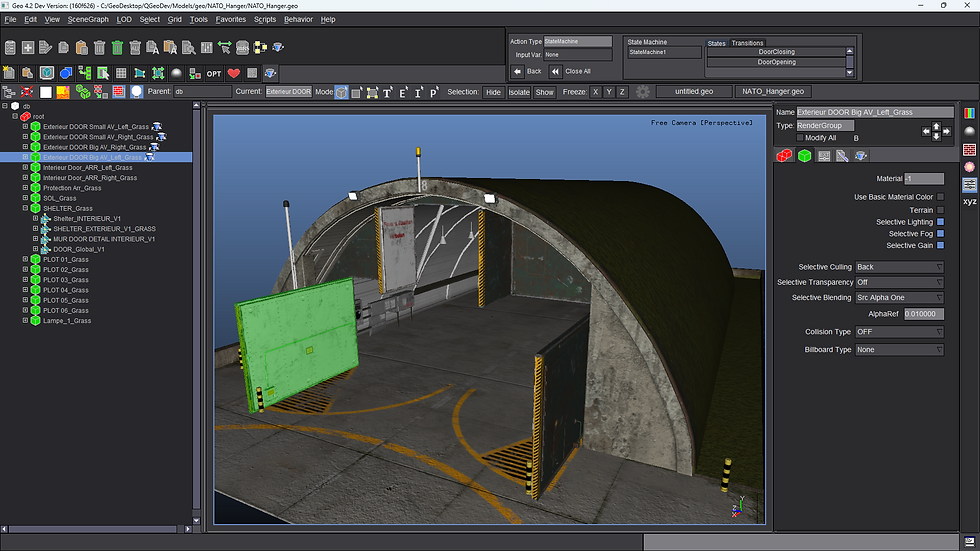Click the gear settings icon near Freeze

(x=642, y=92)
